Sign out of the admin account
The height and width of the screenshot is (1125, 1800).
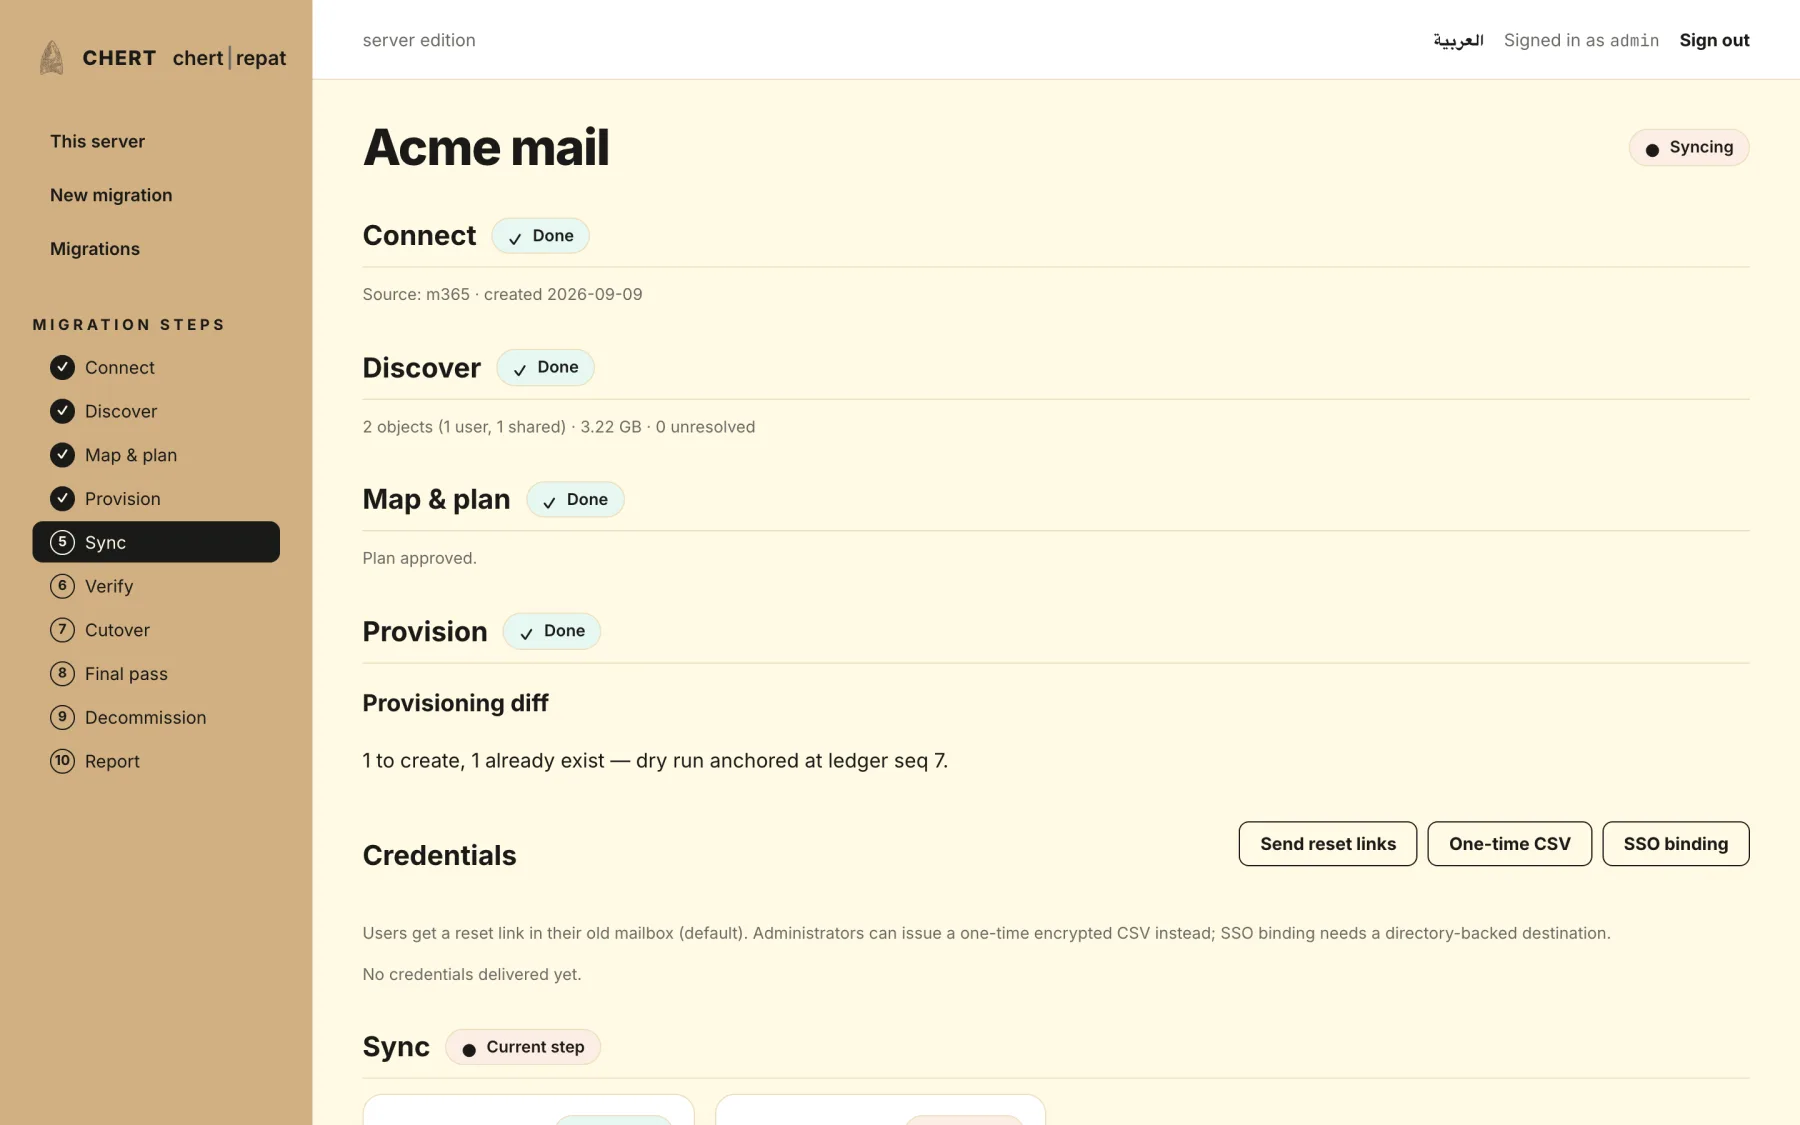point(1714,40)
